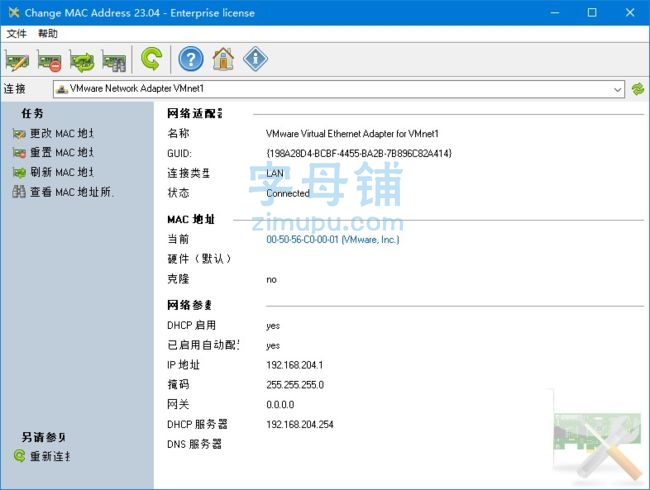Click the 另请参阅 sidebar heading
650x490 pixels.
click(x=43, y=437)
